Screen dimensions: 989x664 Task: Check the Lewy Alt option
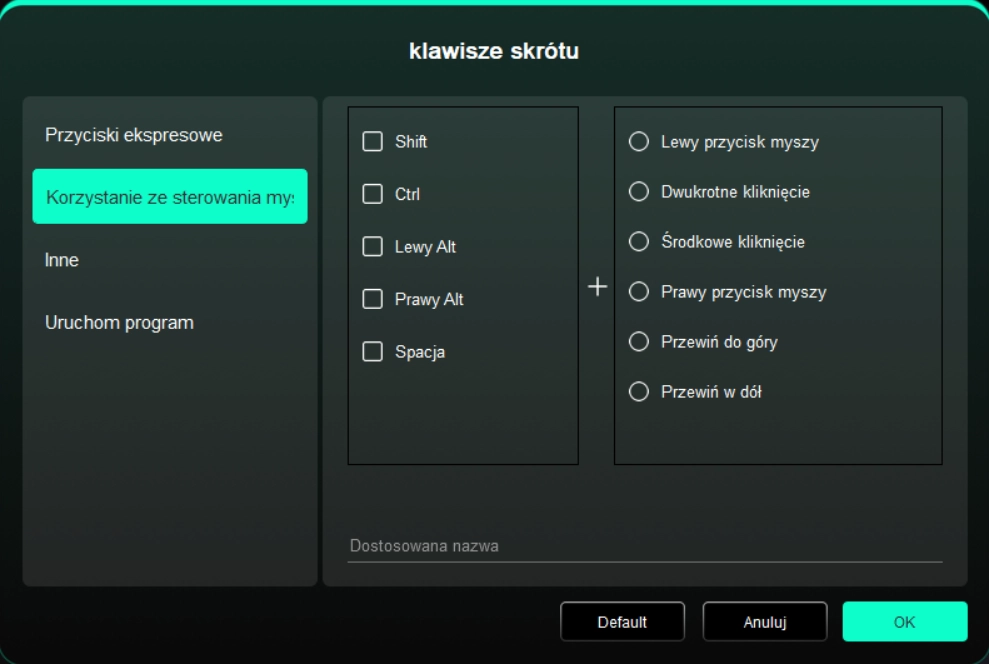(x=373, y=247)
